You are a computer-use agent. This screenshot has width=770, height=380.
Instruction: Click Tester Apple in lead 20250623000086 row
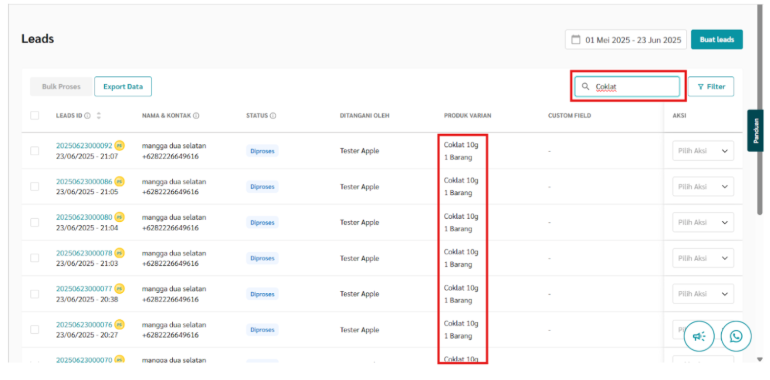359,187
